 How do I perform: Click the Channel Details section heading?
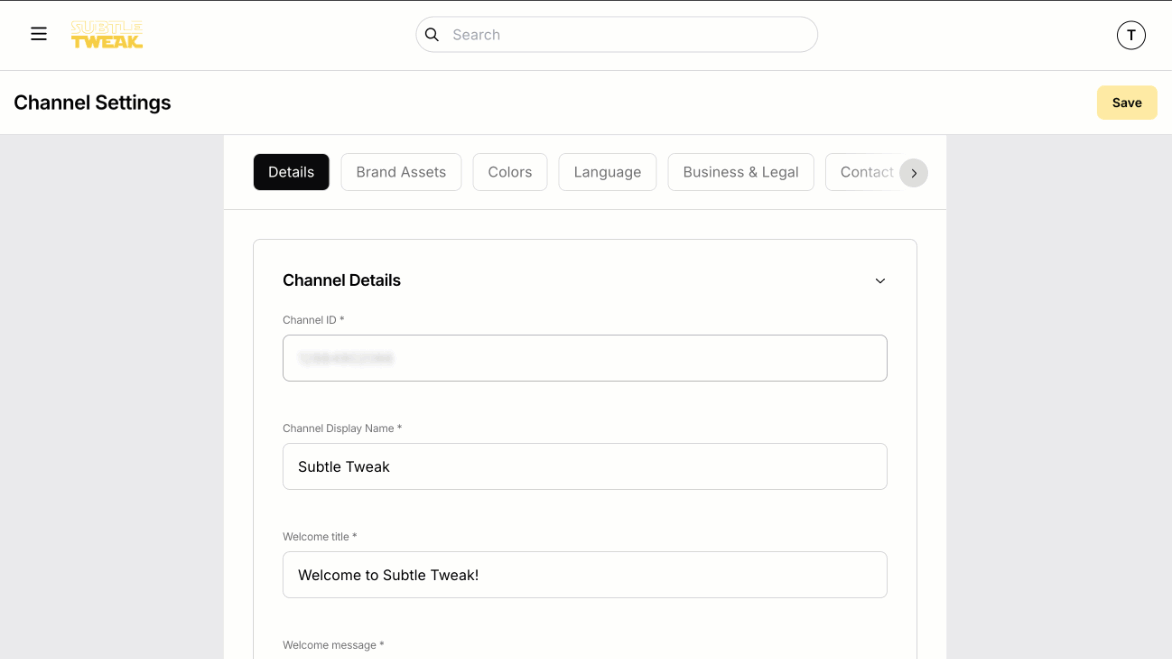click(342, 280)
